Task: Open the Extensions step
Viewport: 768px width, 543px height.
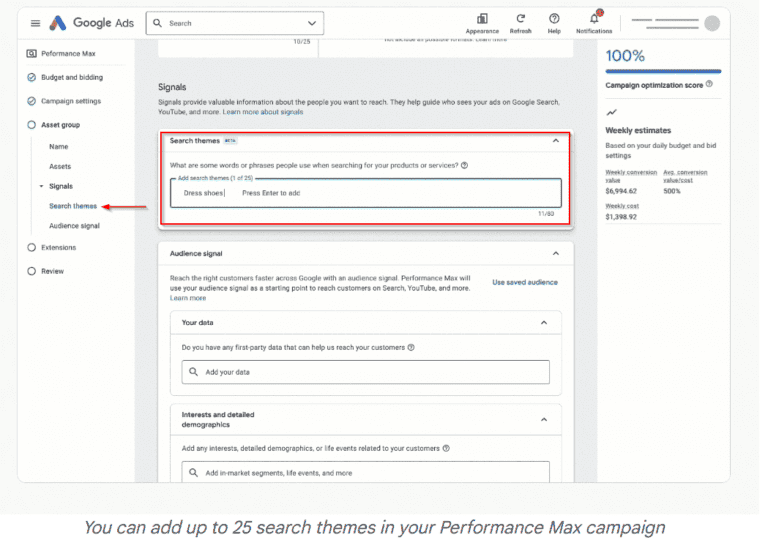Action: click(x=58, y=247)
